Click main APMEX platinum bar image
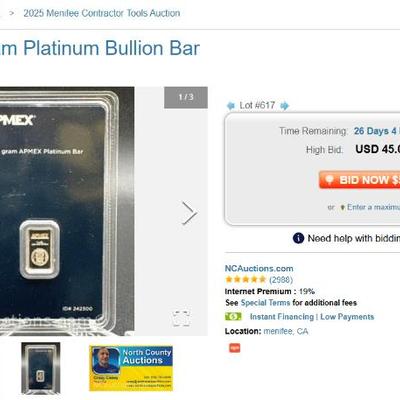Viewport: 400px width, 400px height. pos(67,211)
